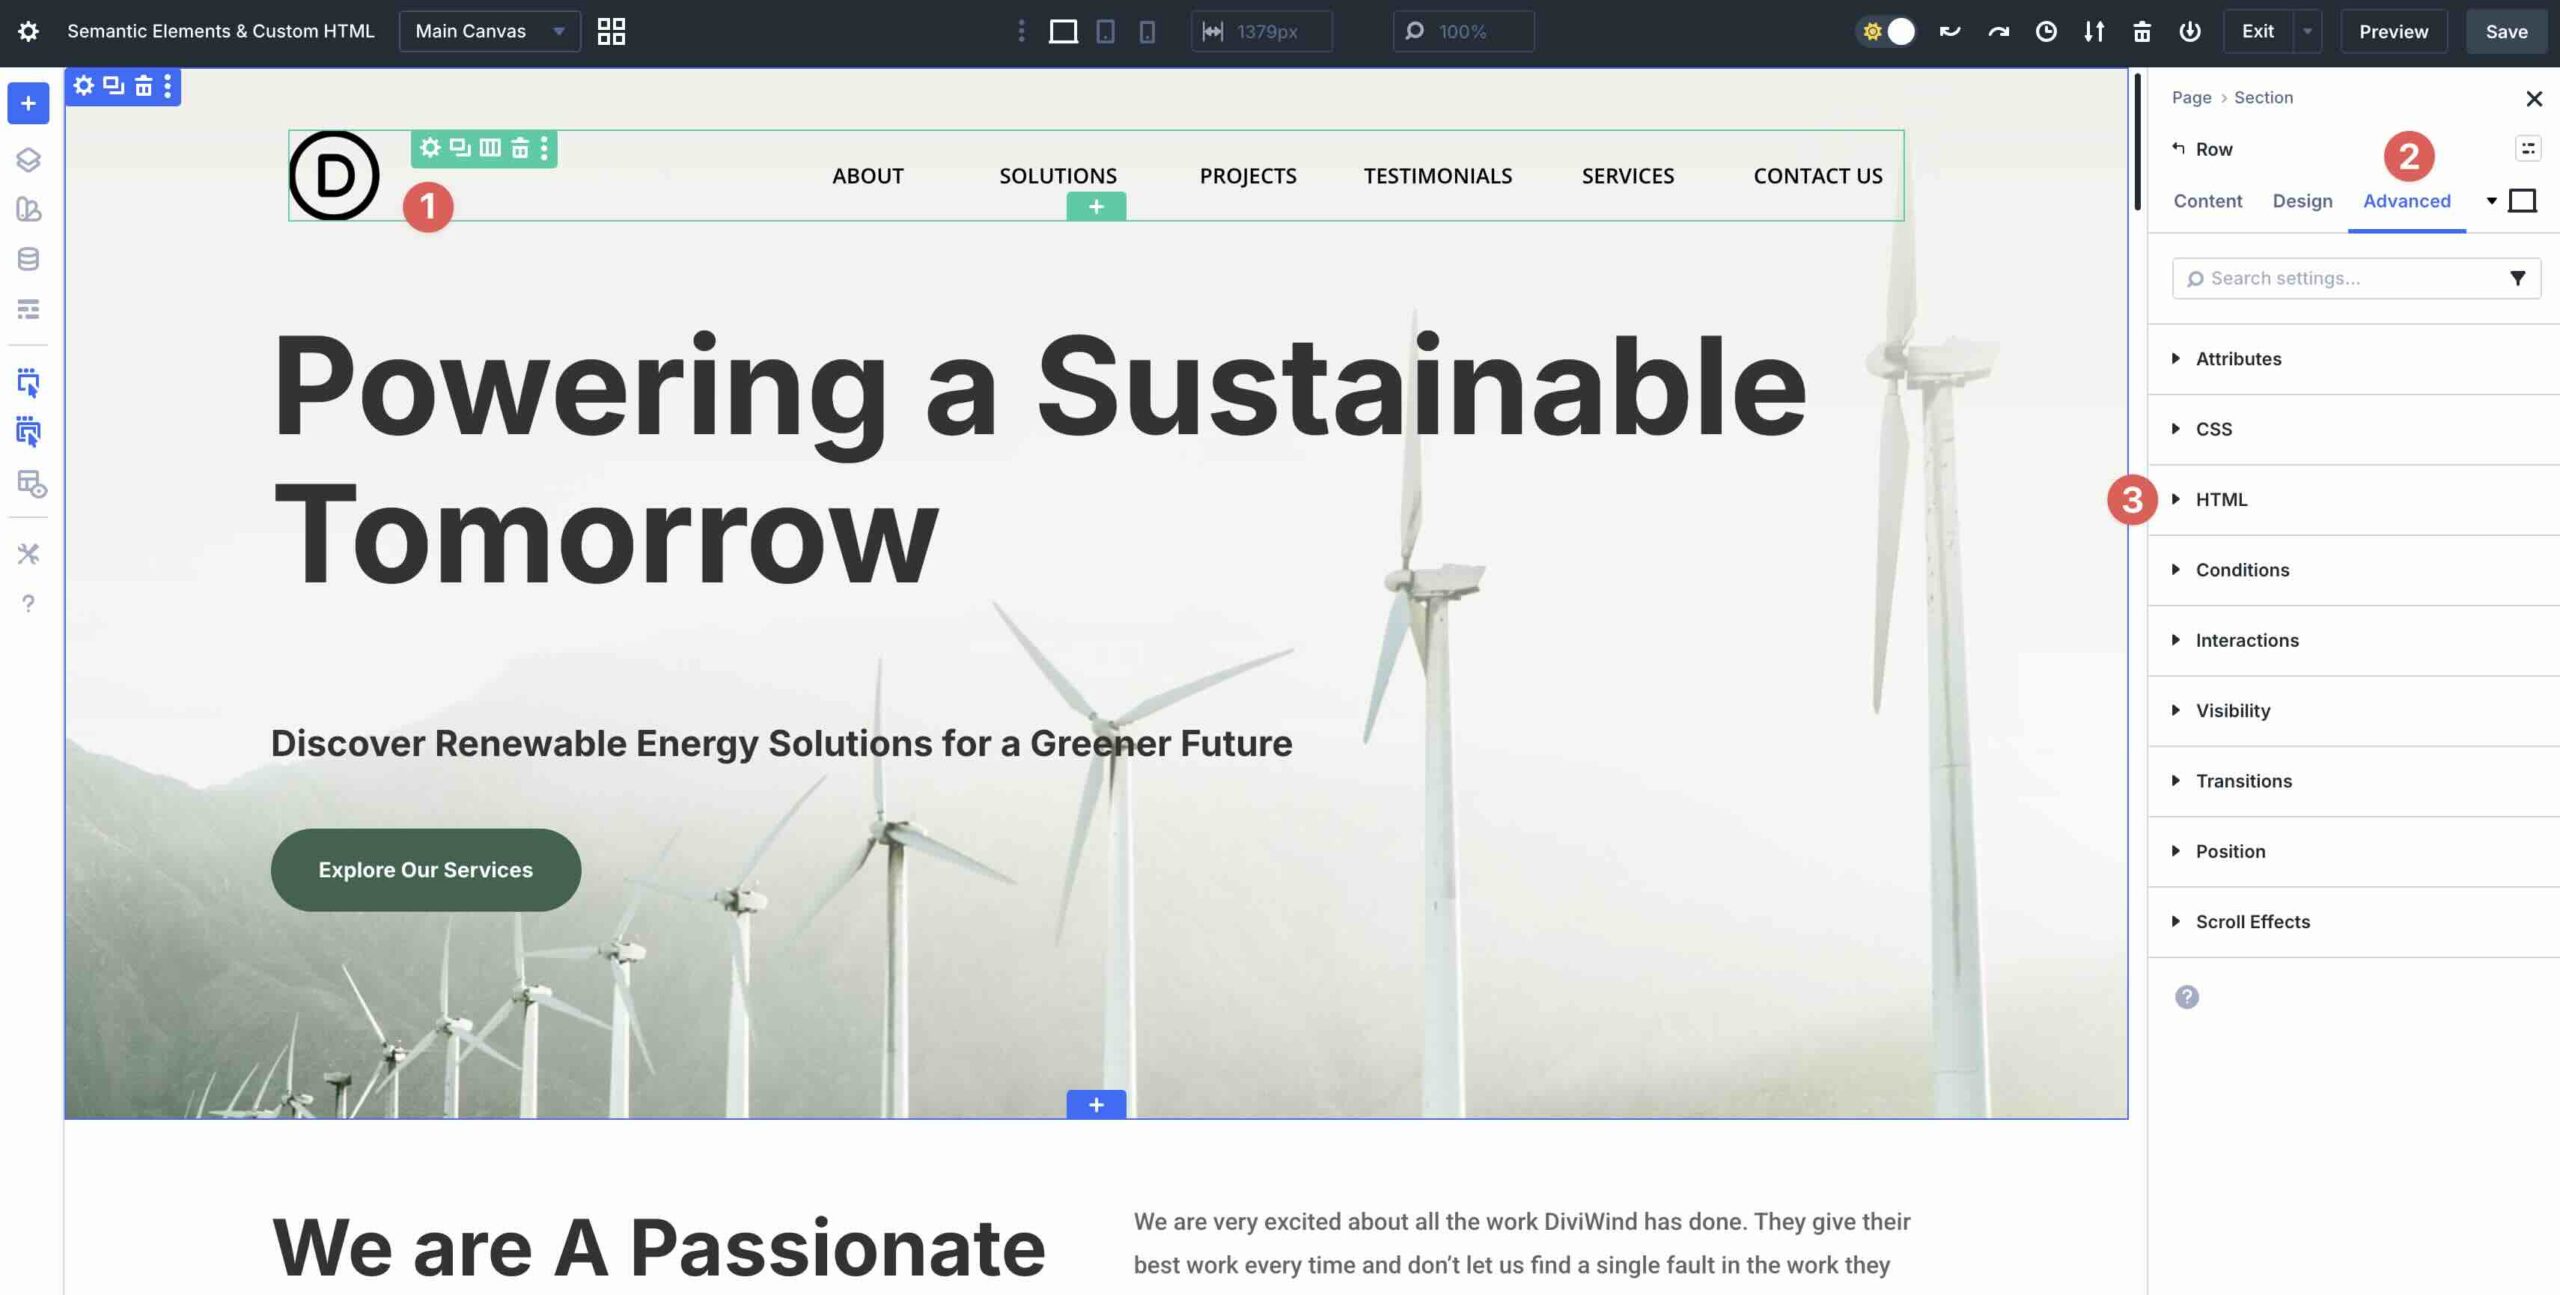Image resolution: width=2560 pixels, height=1295 pixels.
Task: Click the blue add element plus button
Action: pos(28,103)
